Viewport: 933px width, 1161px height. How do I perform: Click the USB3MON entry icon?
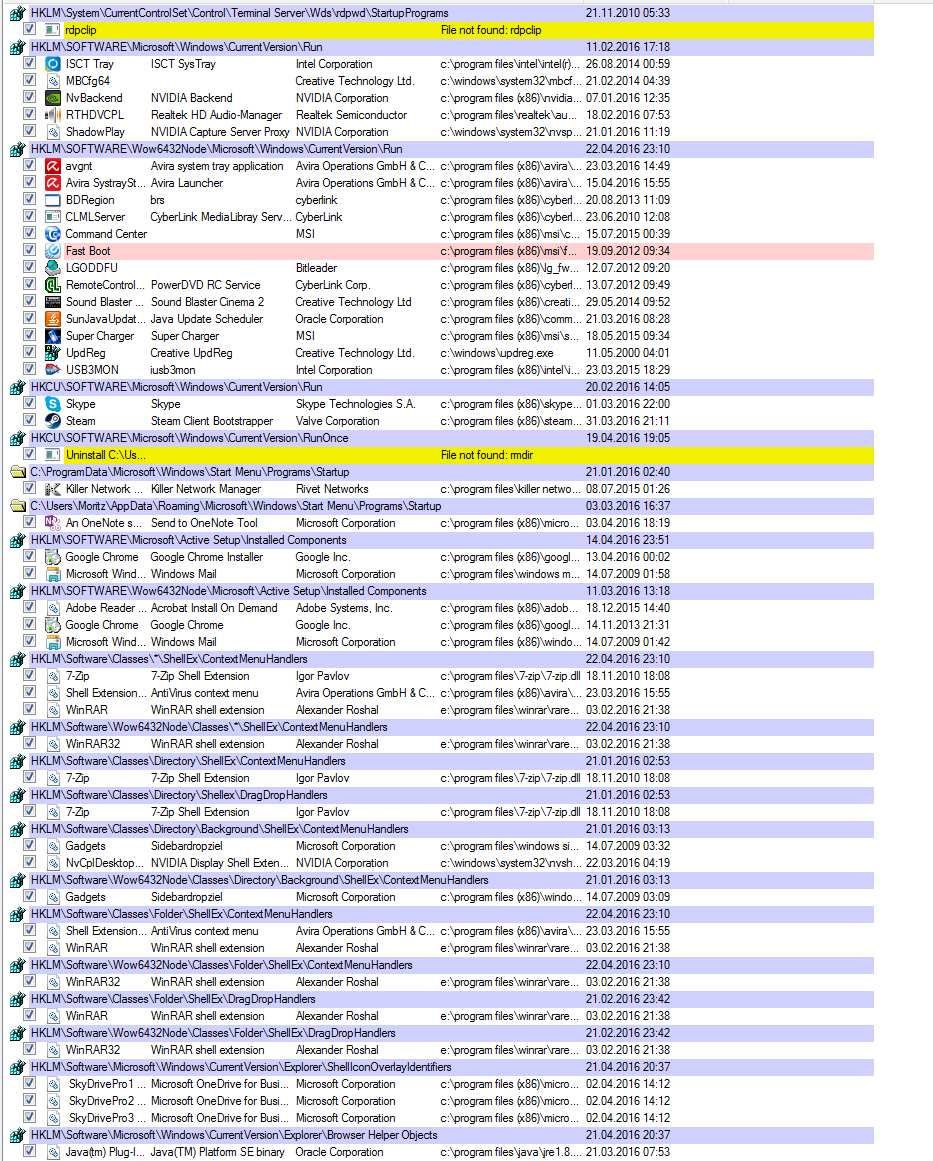click(53, 370)
